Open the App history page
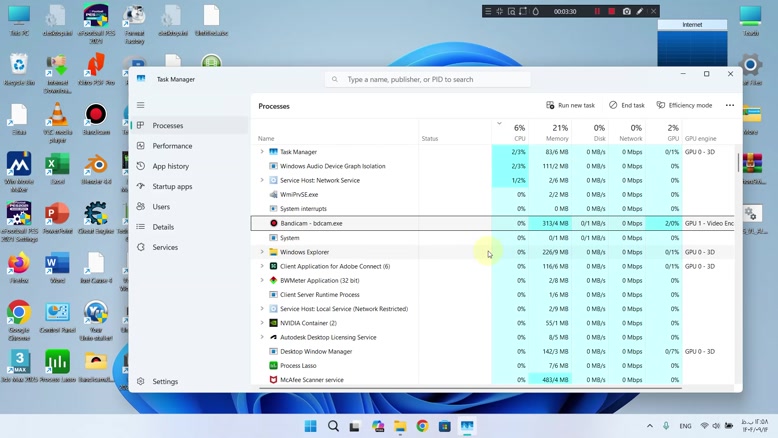778x438 pixels. (170, 166)
